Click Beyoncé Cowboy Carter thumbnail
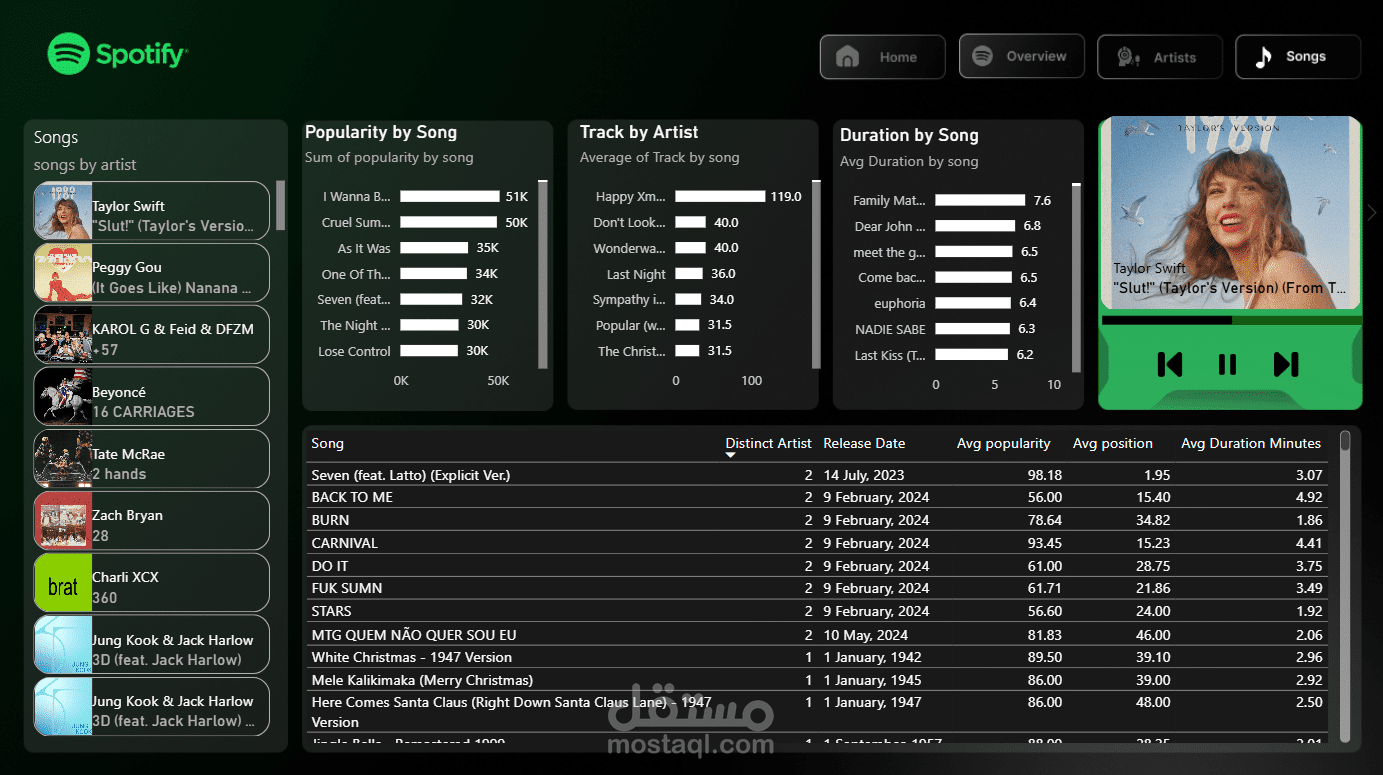 [63, 397]
